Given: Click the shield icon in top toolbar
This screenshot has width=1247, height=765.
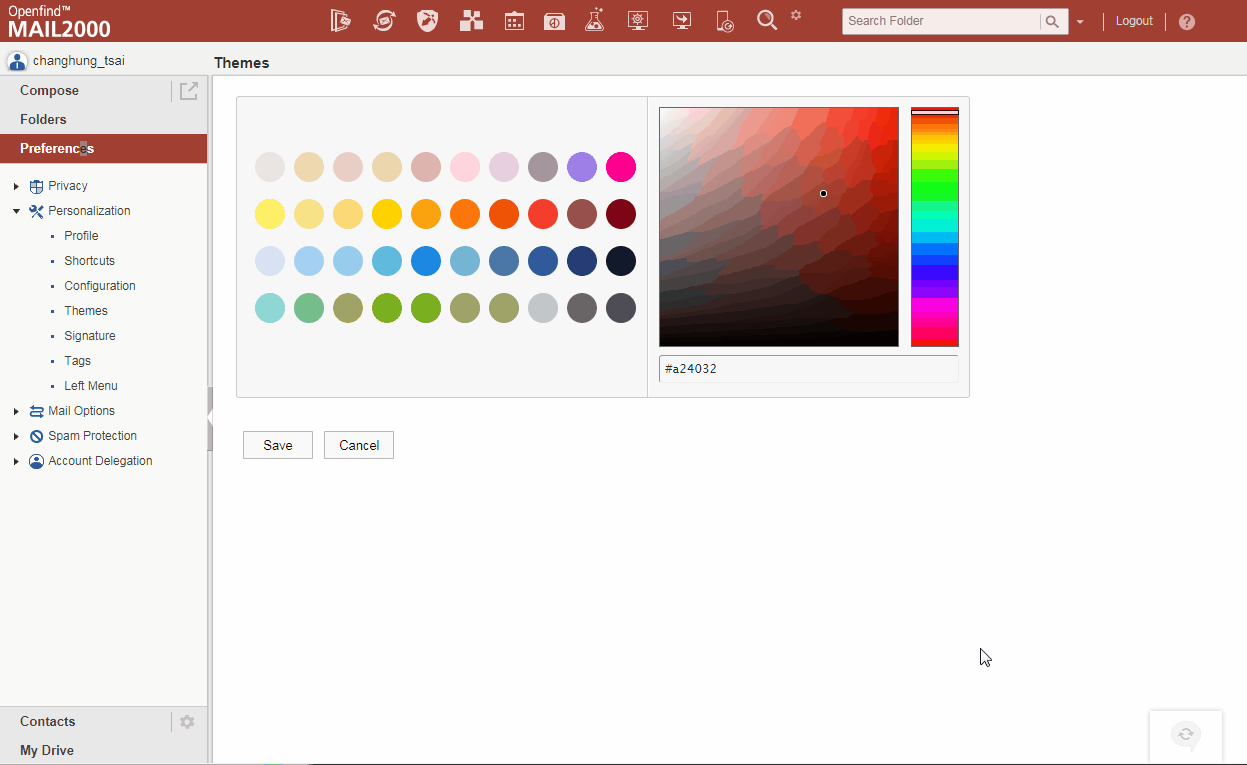Looking at the screenshot, I should click(428, 21).
